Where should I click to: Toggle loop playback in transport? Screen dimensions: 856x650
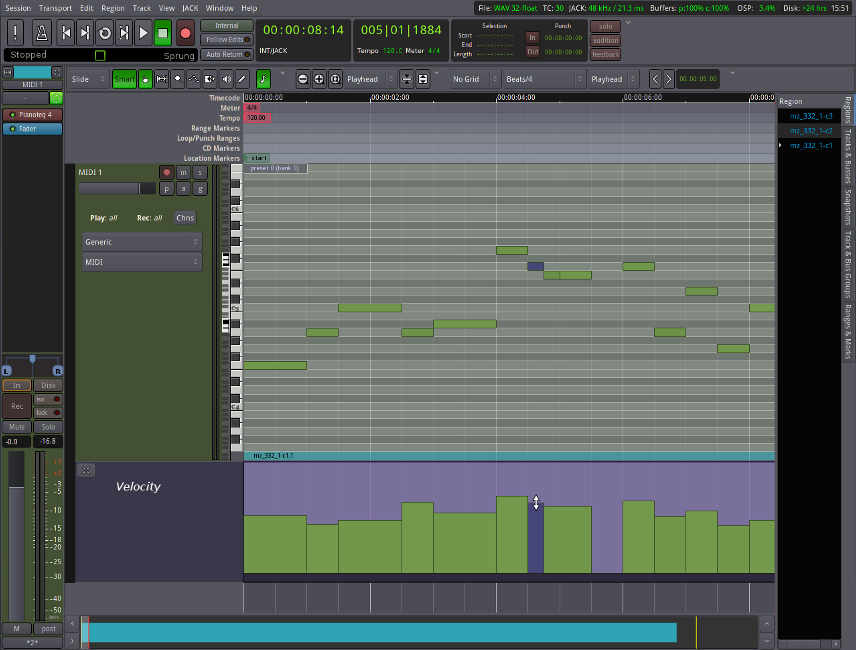point(104,33)
